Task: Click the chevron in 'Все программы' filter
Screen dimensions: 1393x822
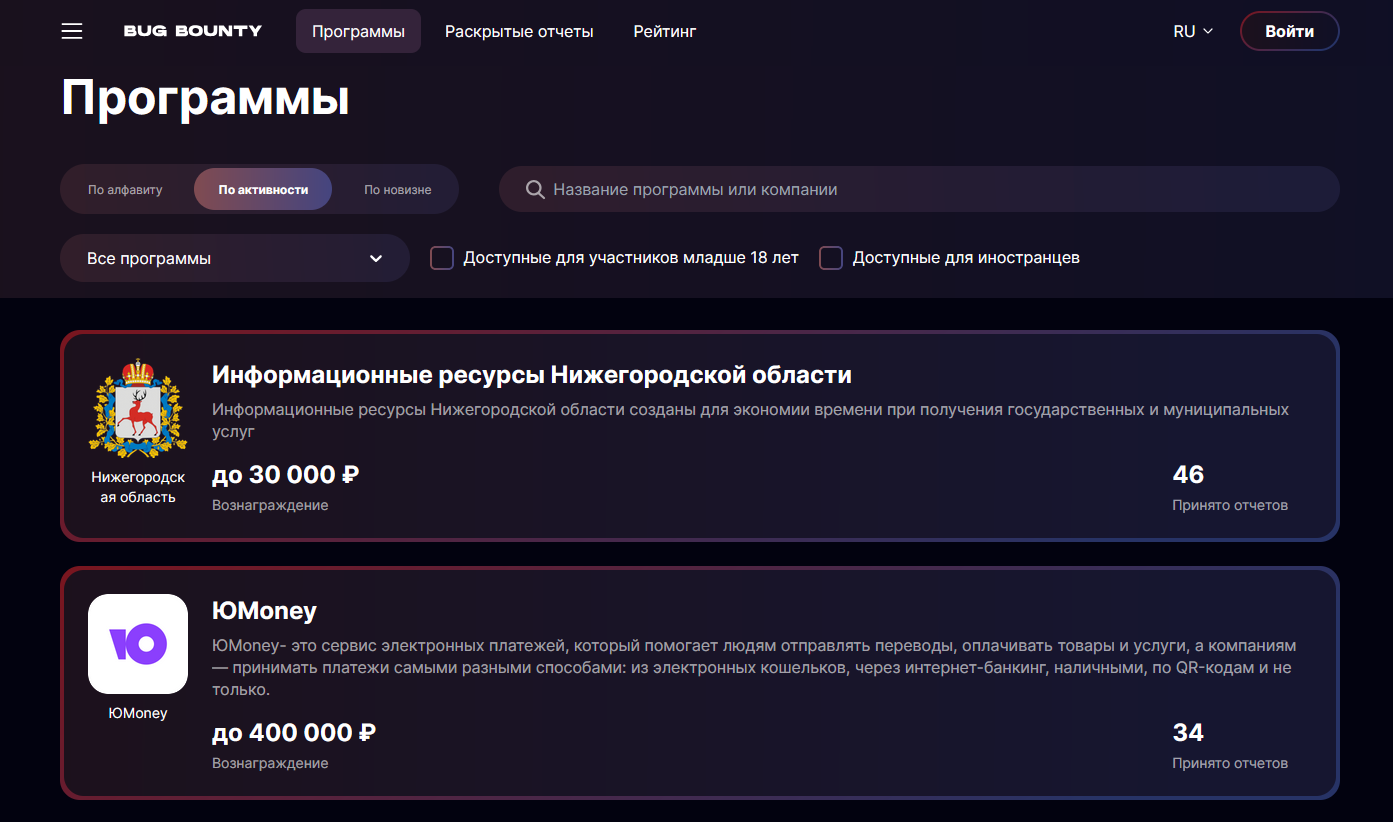Action: click(x=376, y=258)
